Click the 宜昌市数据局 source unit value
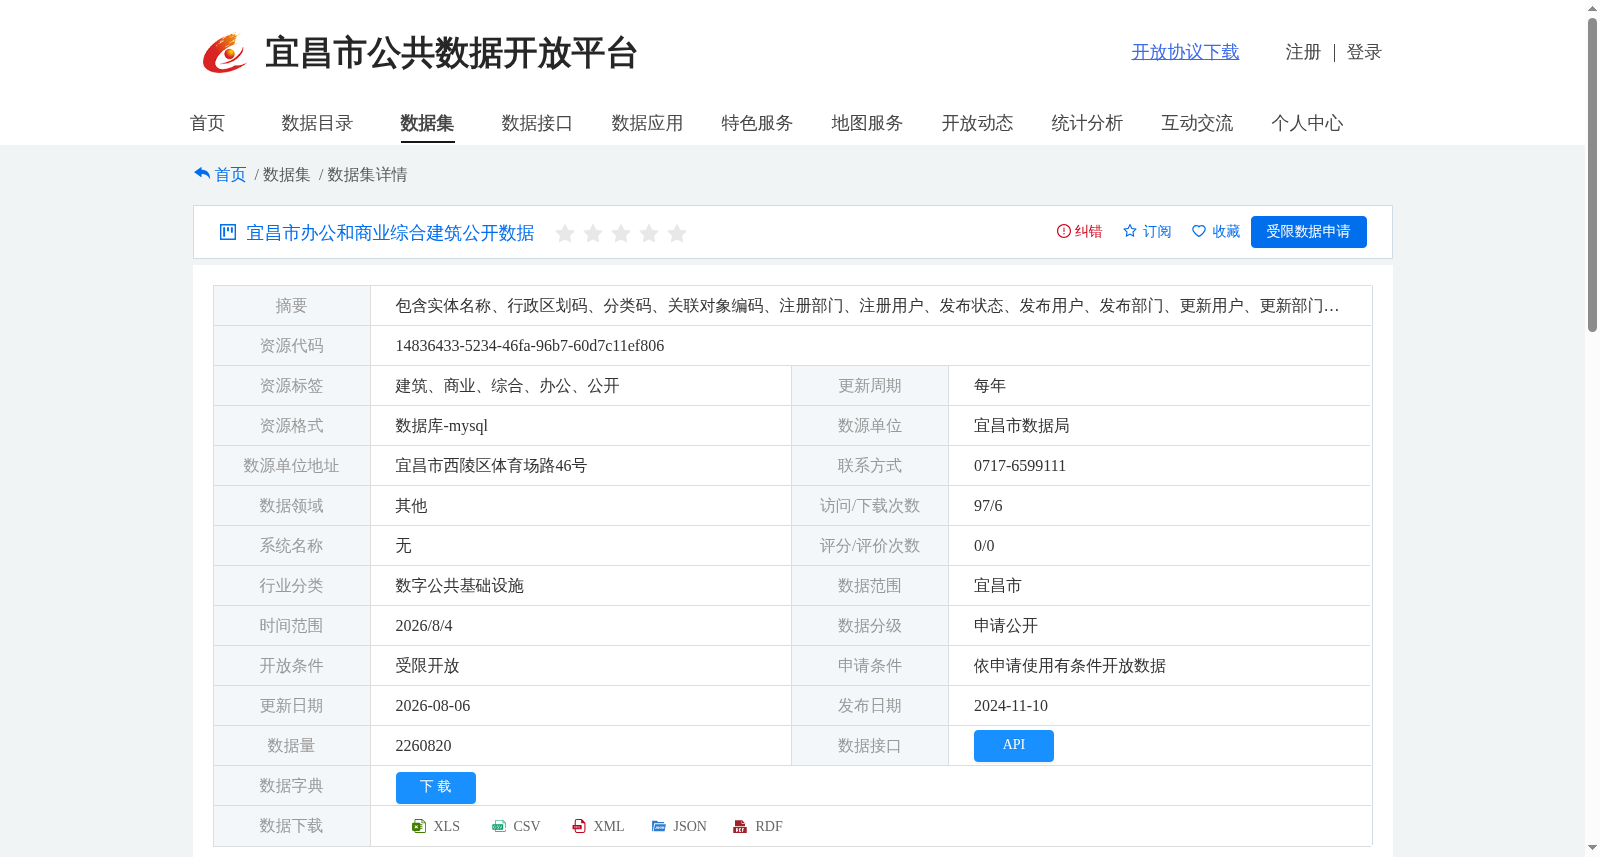 [x=1021, y=426]
